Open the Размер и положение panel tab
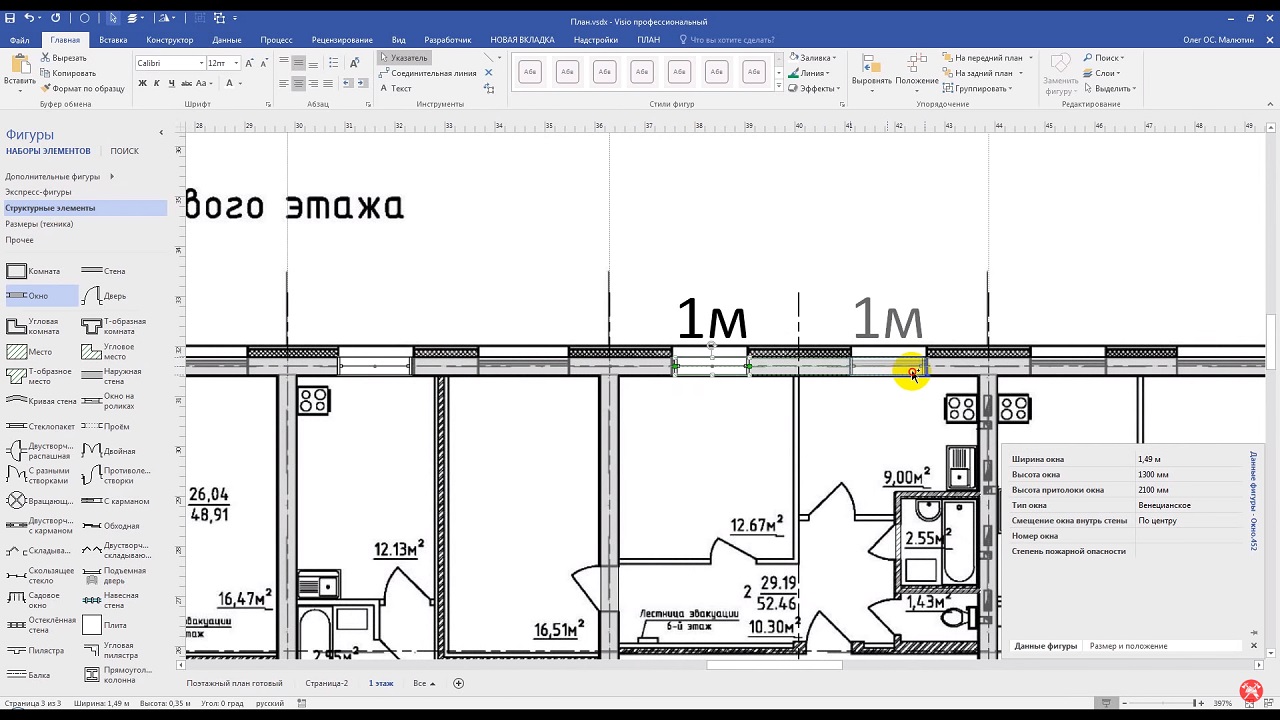The width and height of the screenshot is (1280, 720). [1128, 646]
